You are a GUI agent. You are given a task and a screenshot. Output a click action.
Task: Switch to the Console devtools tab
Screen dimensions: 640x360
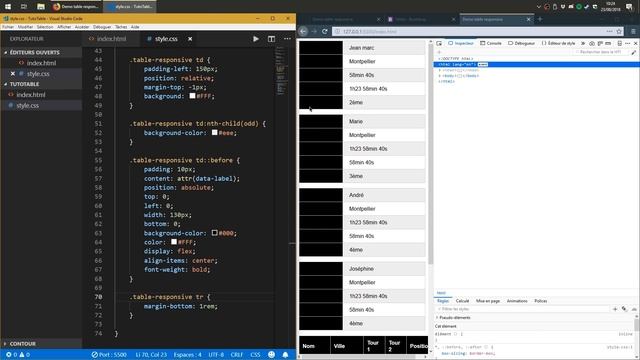[x=491, y=43]
